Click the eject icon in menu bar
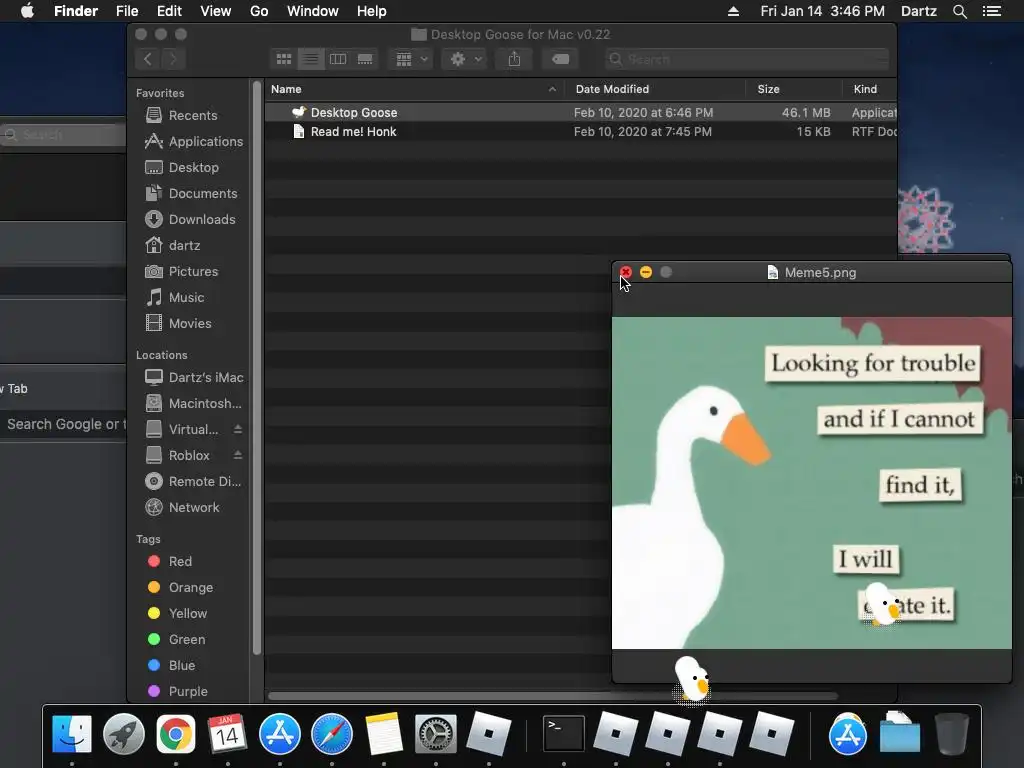1024x768 pixels. [x=733, y=11]
